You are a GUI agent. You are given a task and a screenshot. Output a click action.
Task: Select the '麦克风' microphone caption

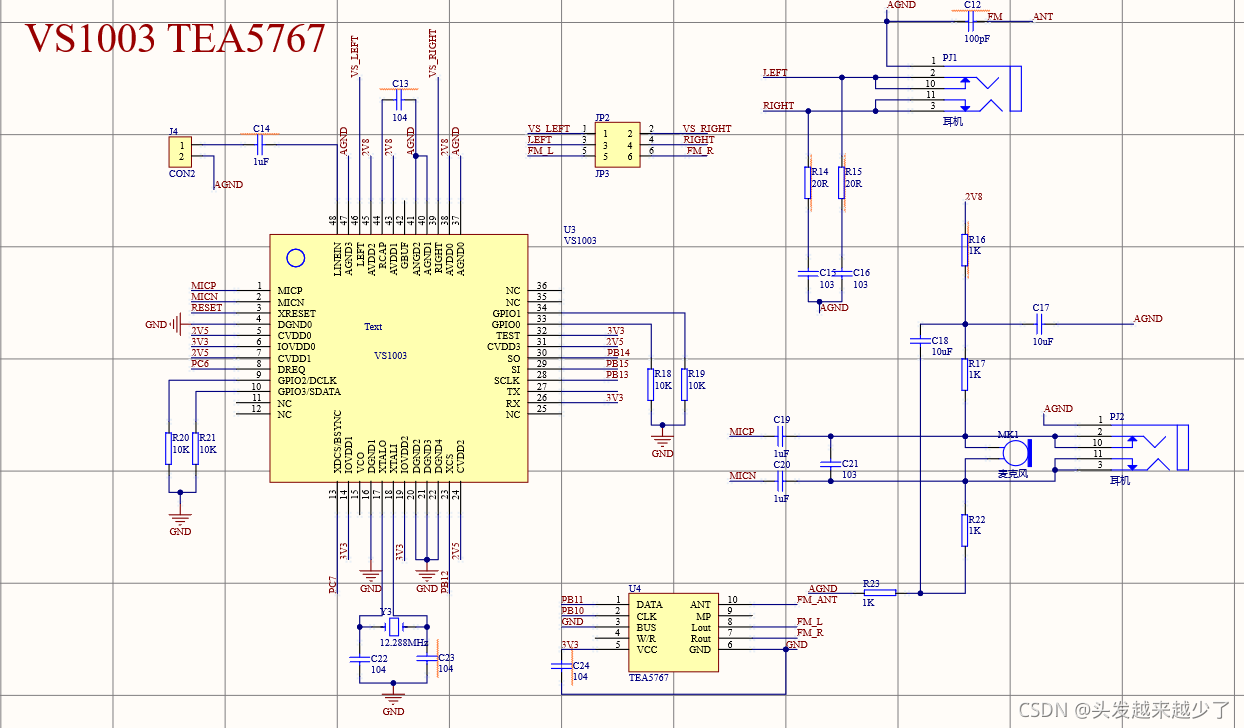pyautogui.click(x=1013, y=472)
